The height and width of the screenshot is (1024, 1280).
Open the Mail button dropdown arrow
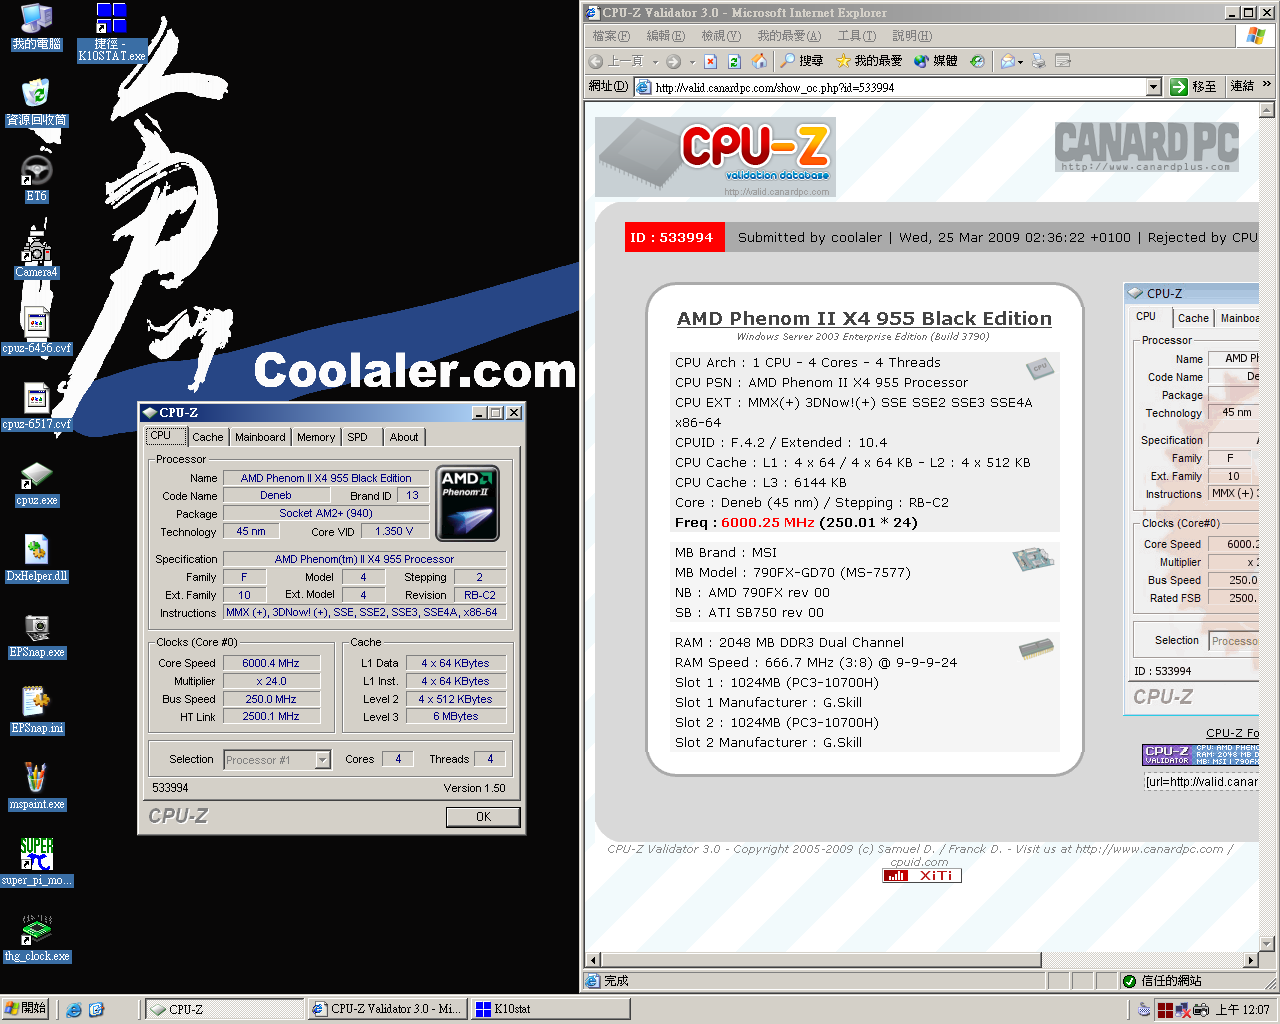tap(1020, 62)
